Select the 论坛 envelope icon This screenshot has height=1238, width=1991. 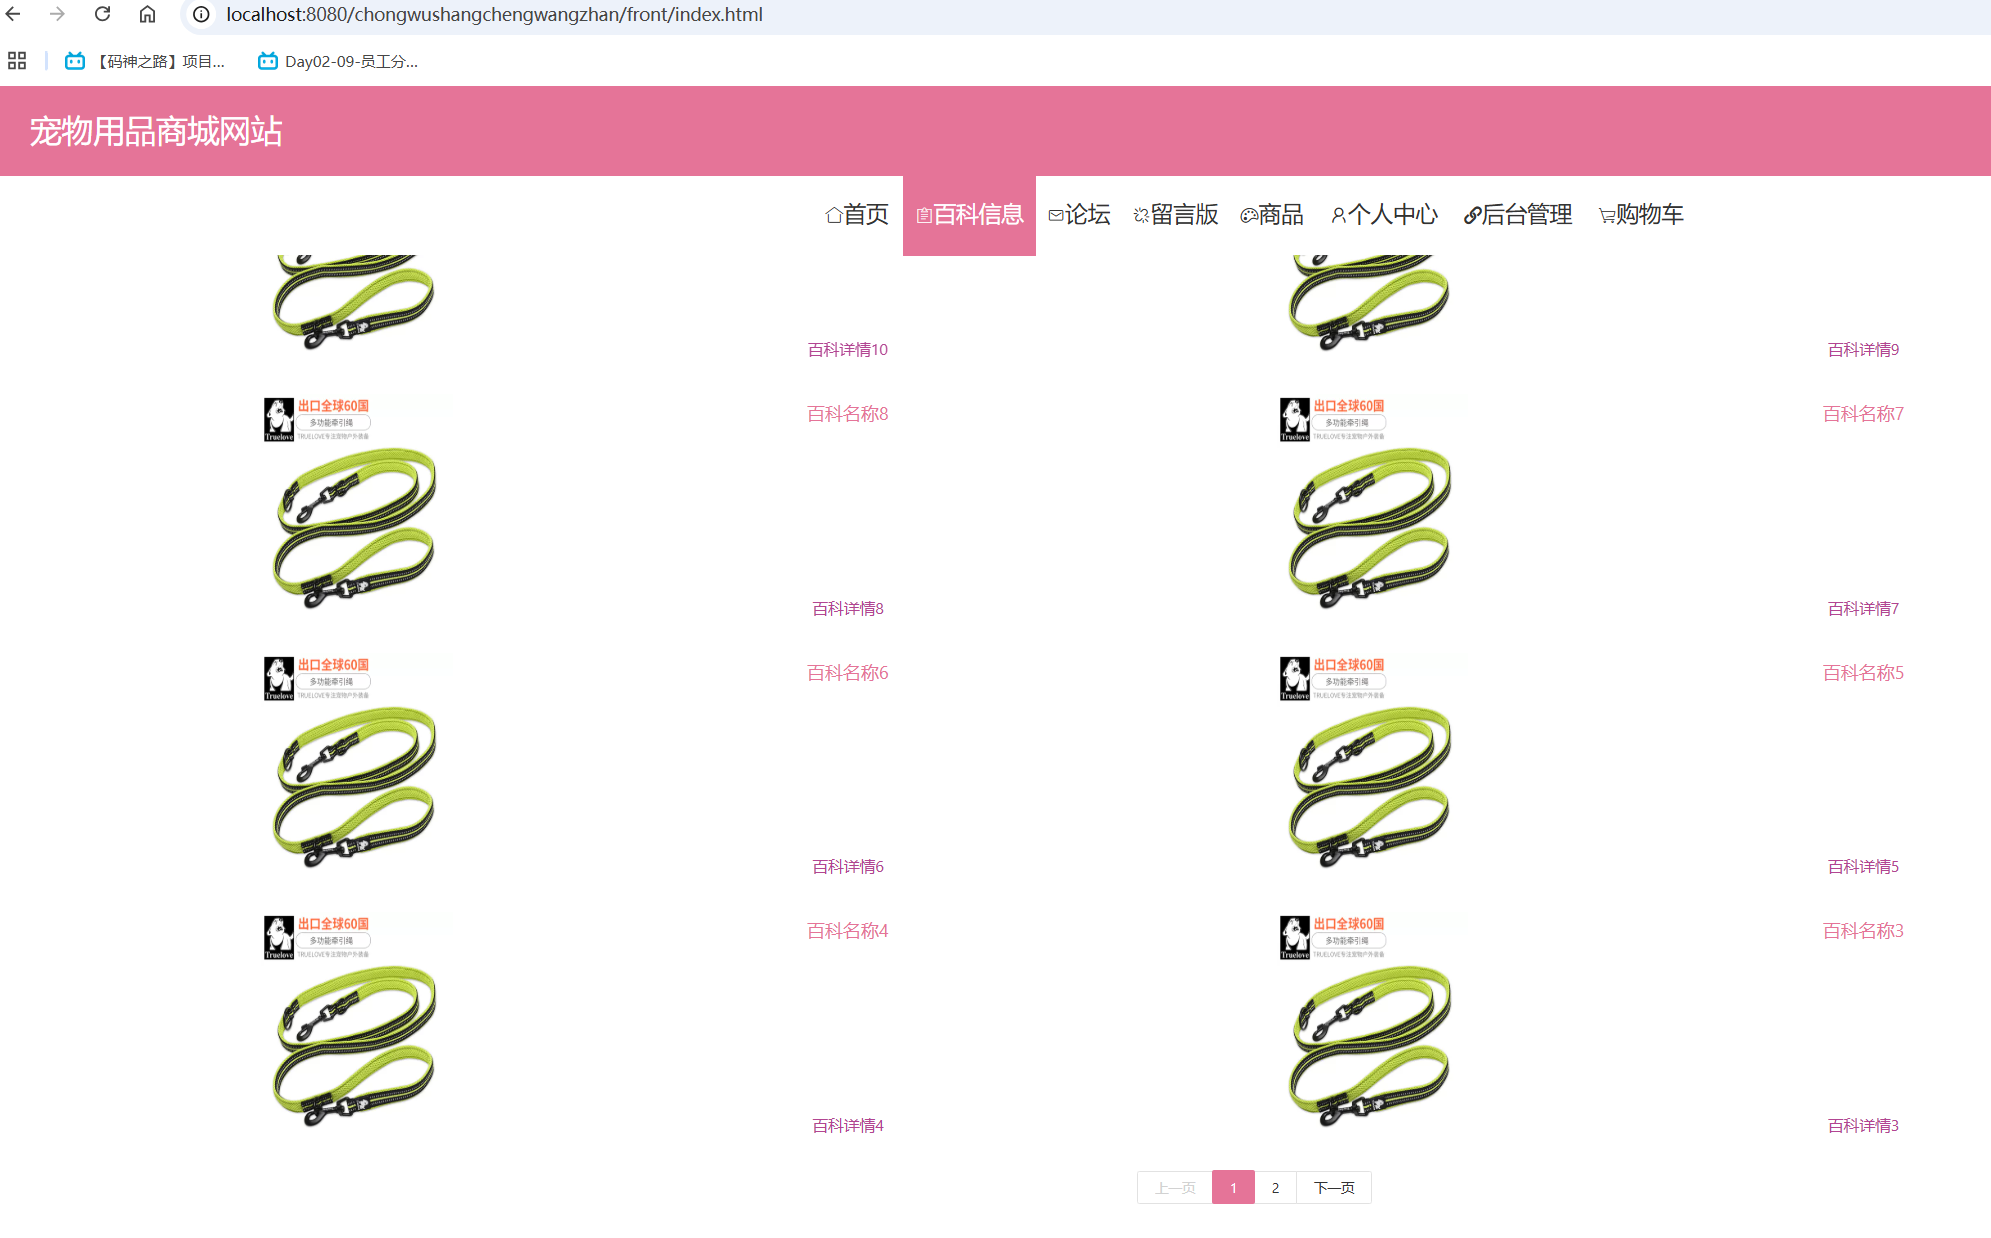[1055, 215]
